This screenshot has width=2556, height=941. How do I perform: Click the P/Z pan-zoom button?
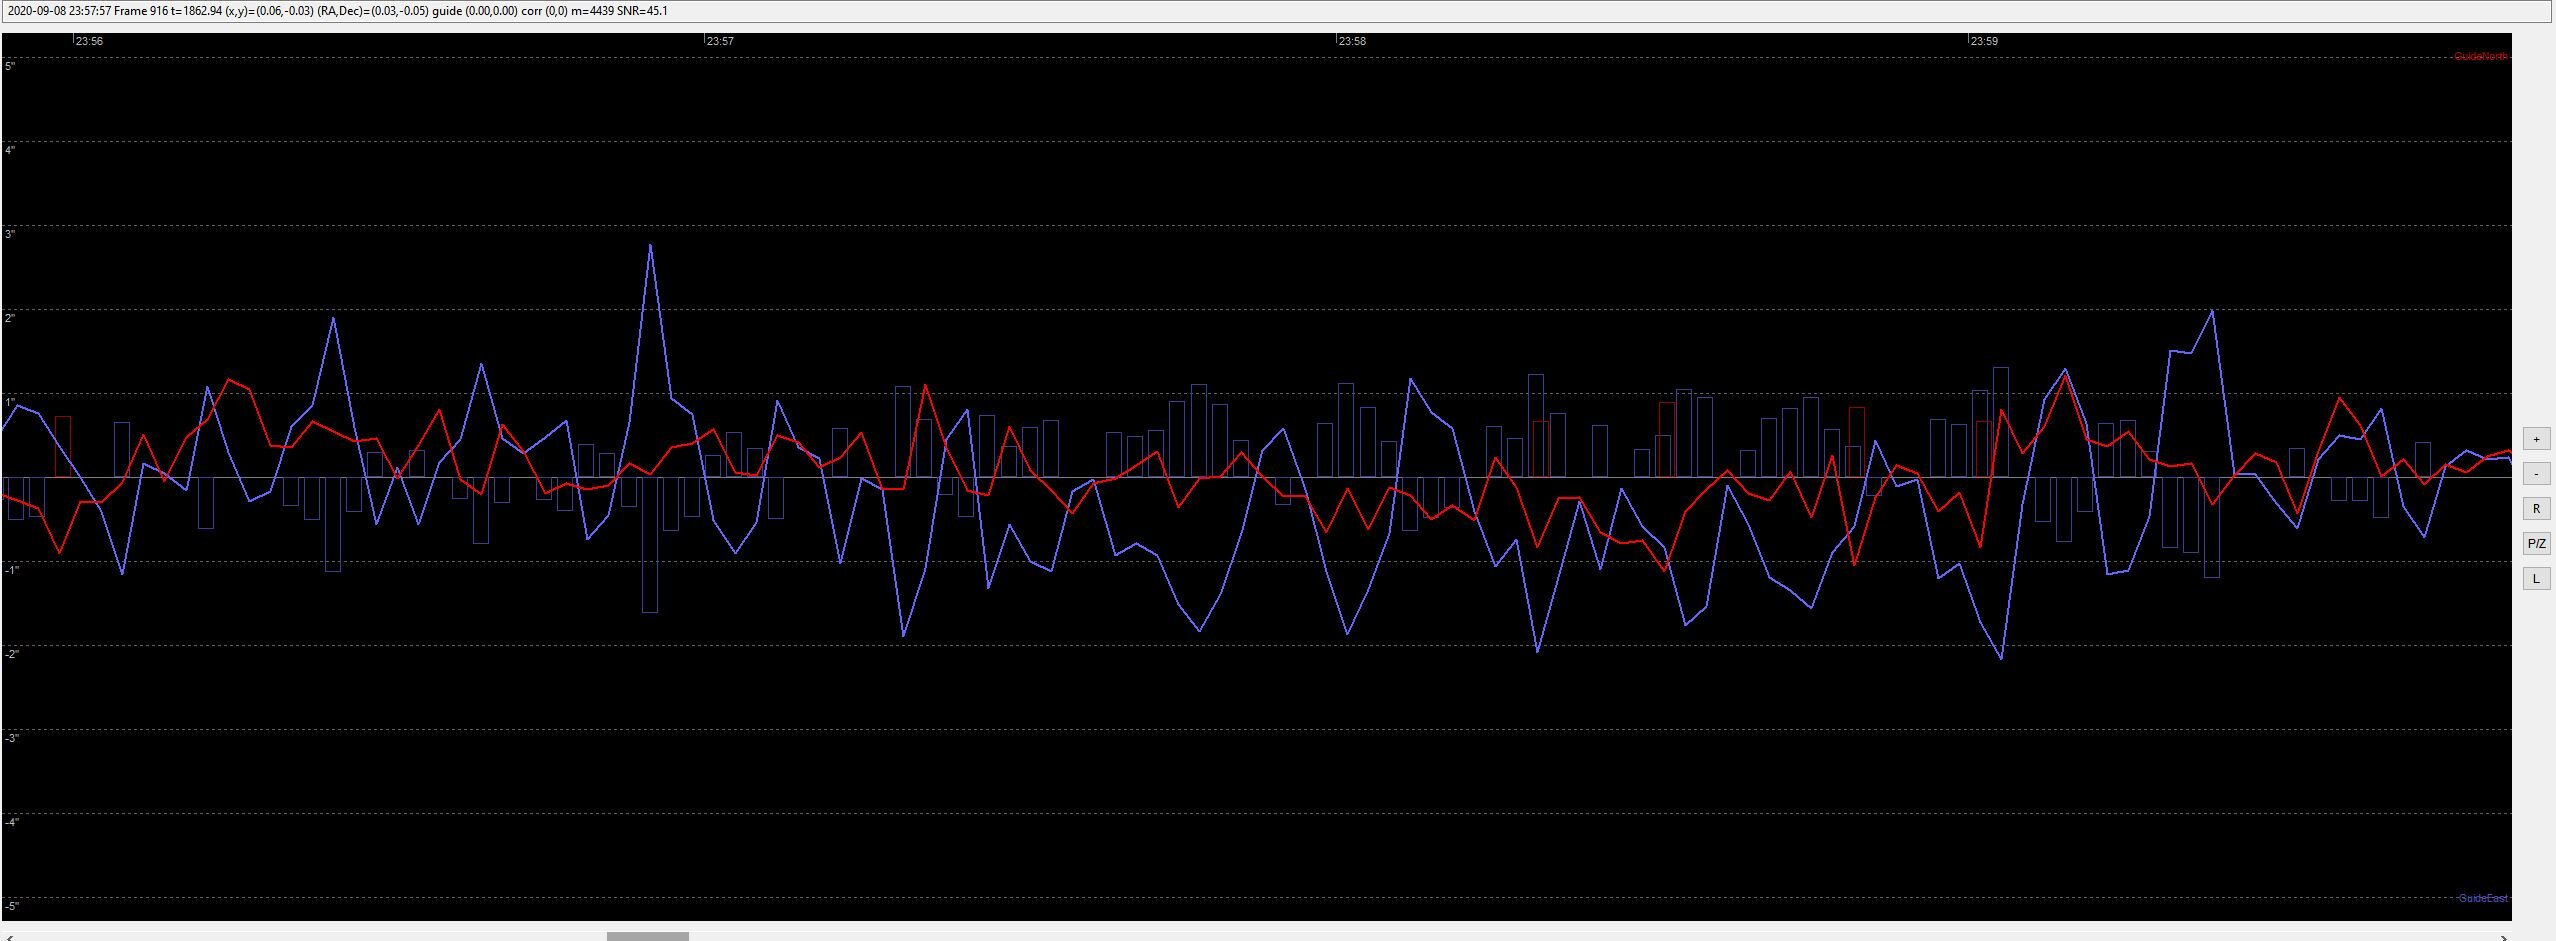[2536, 544]
